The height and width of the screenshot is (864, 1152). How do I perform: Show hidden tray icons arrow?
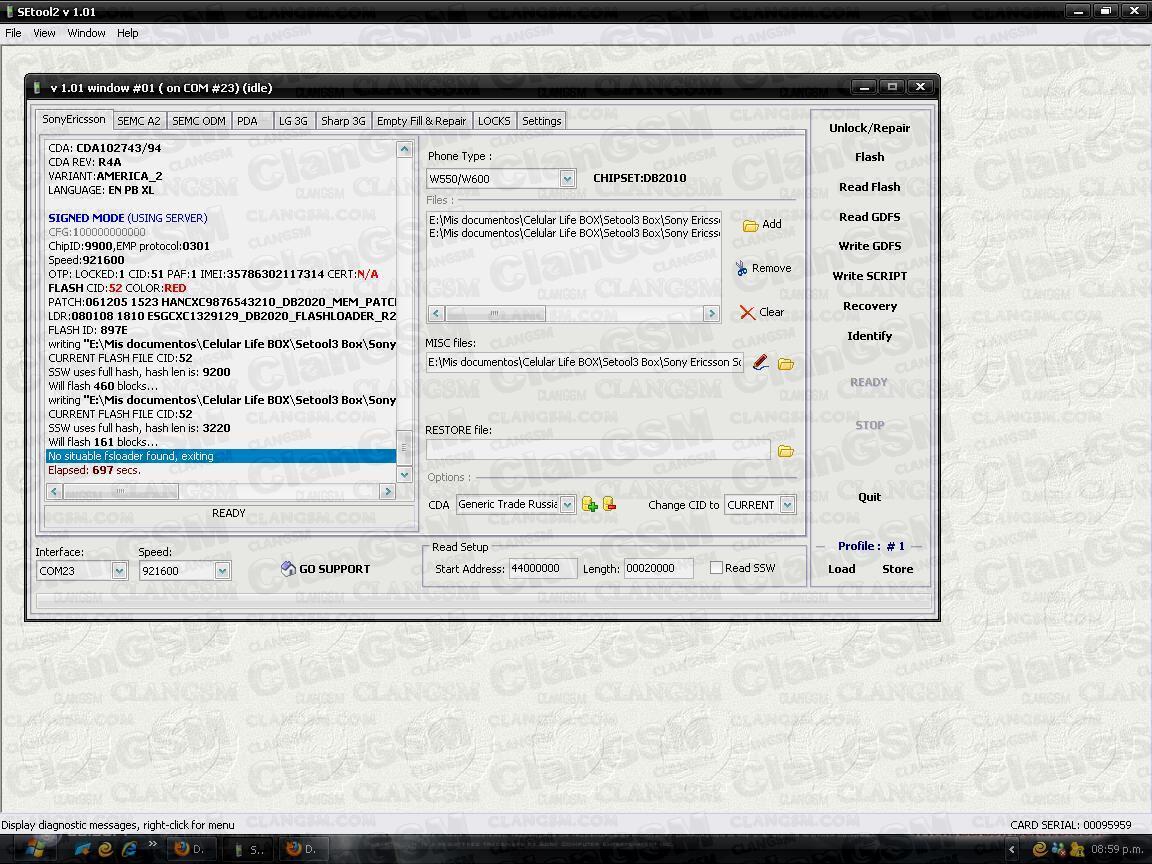[1012, 849]
